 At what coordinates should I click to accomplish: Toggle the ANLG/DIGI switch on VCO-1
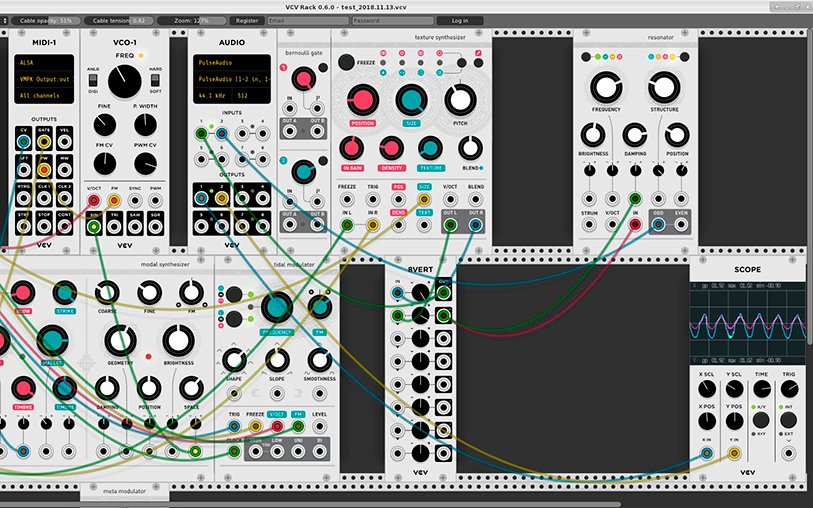click(x=93, y=80)
